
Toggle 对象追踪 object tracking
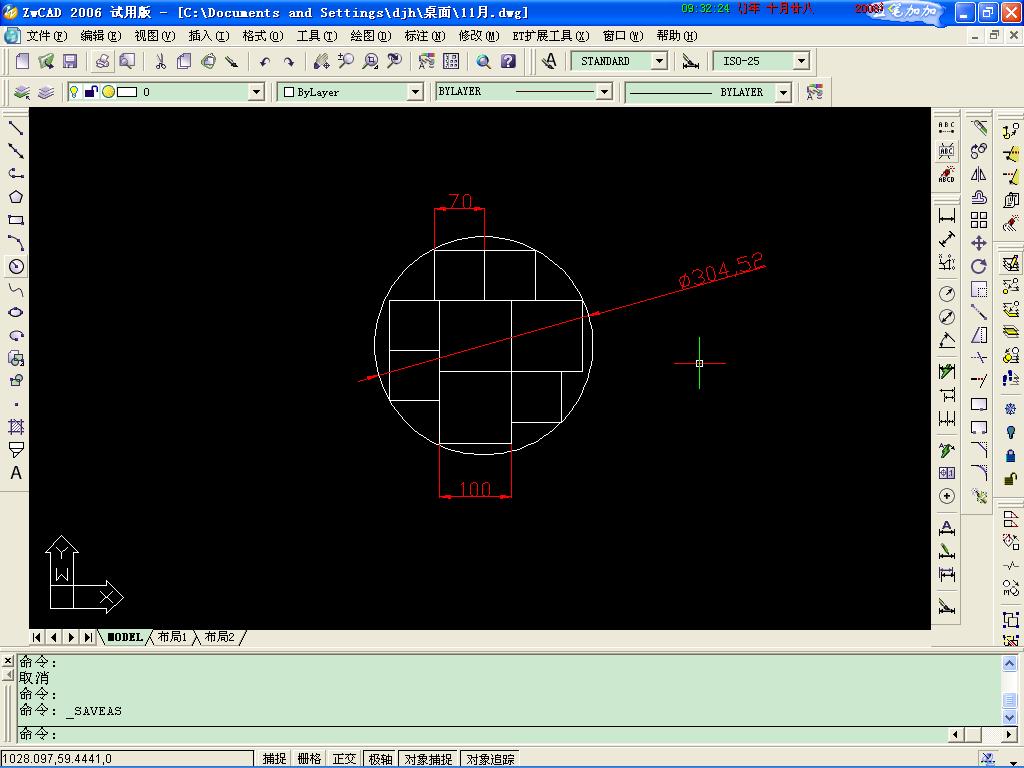[x=490, y=759]
